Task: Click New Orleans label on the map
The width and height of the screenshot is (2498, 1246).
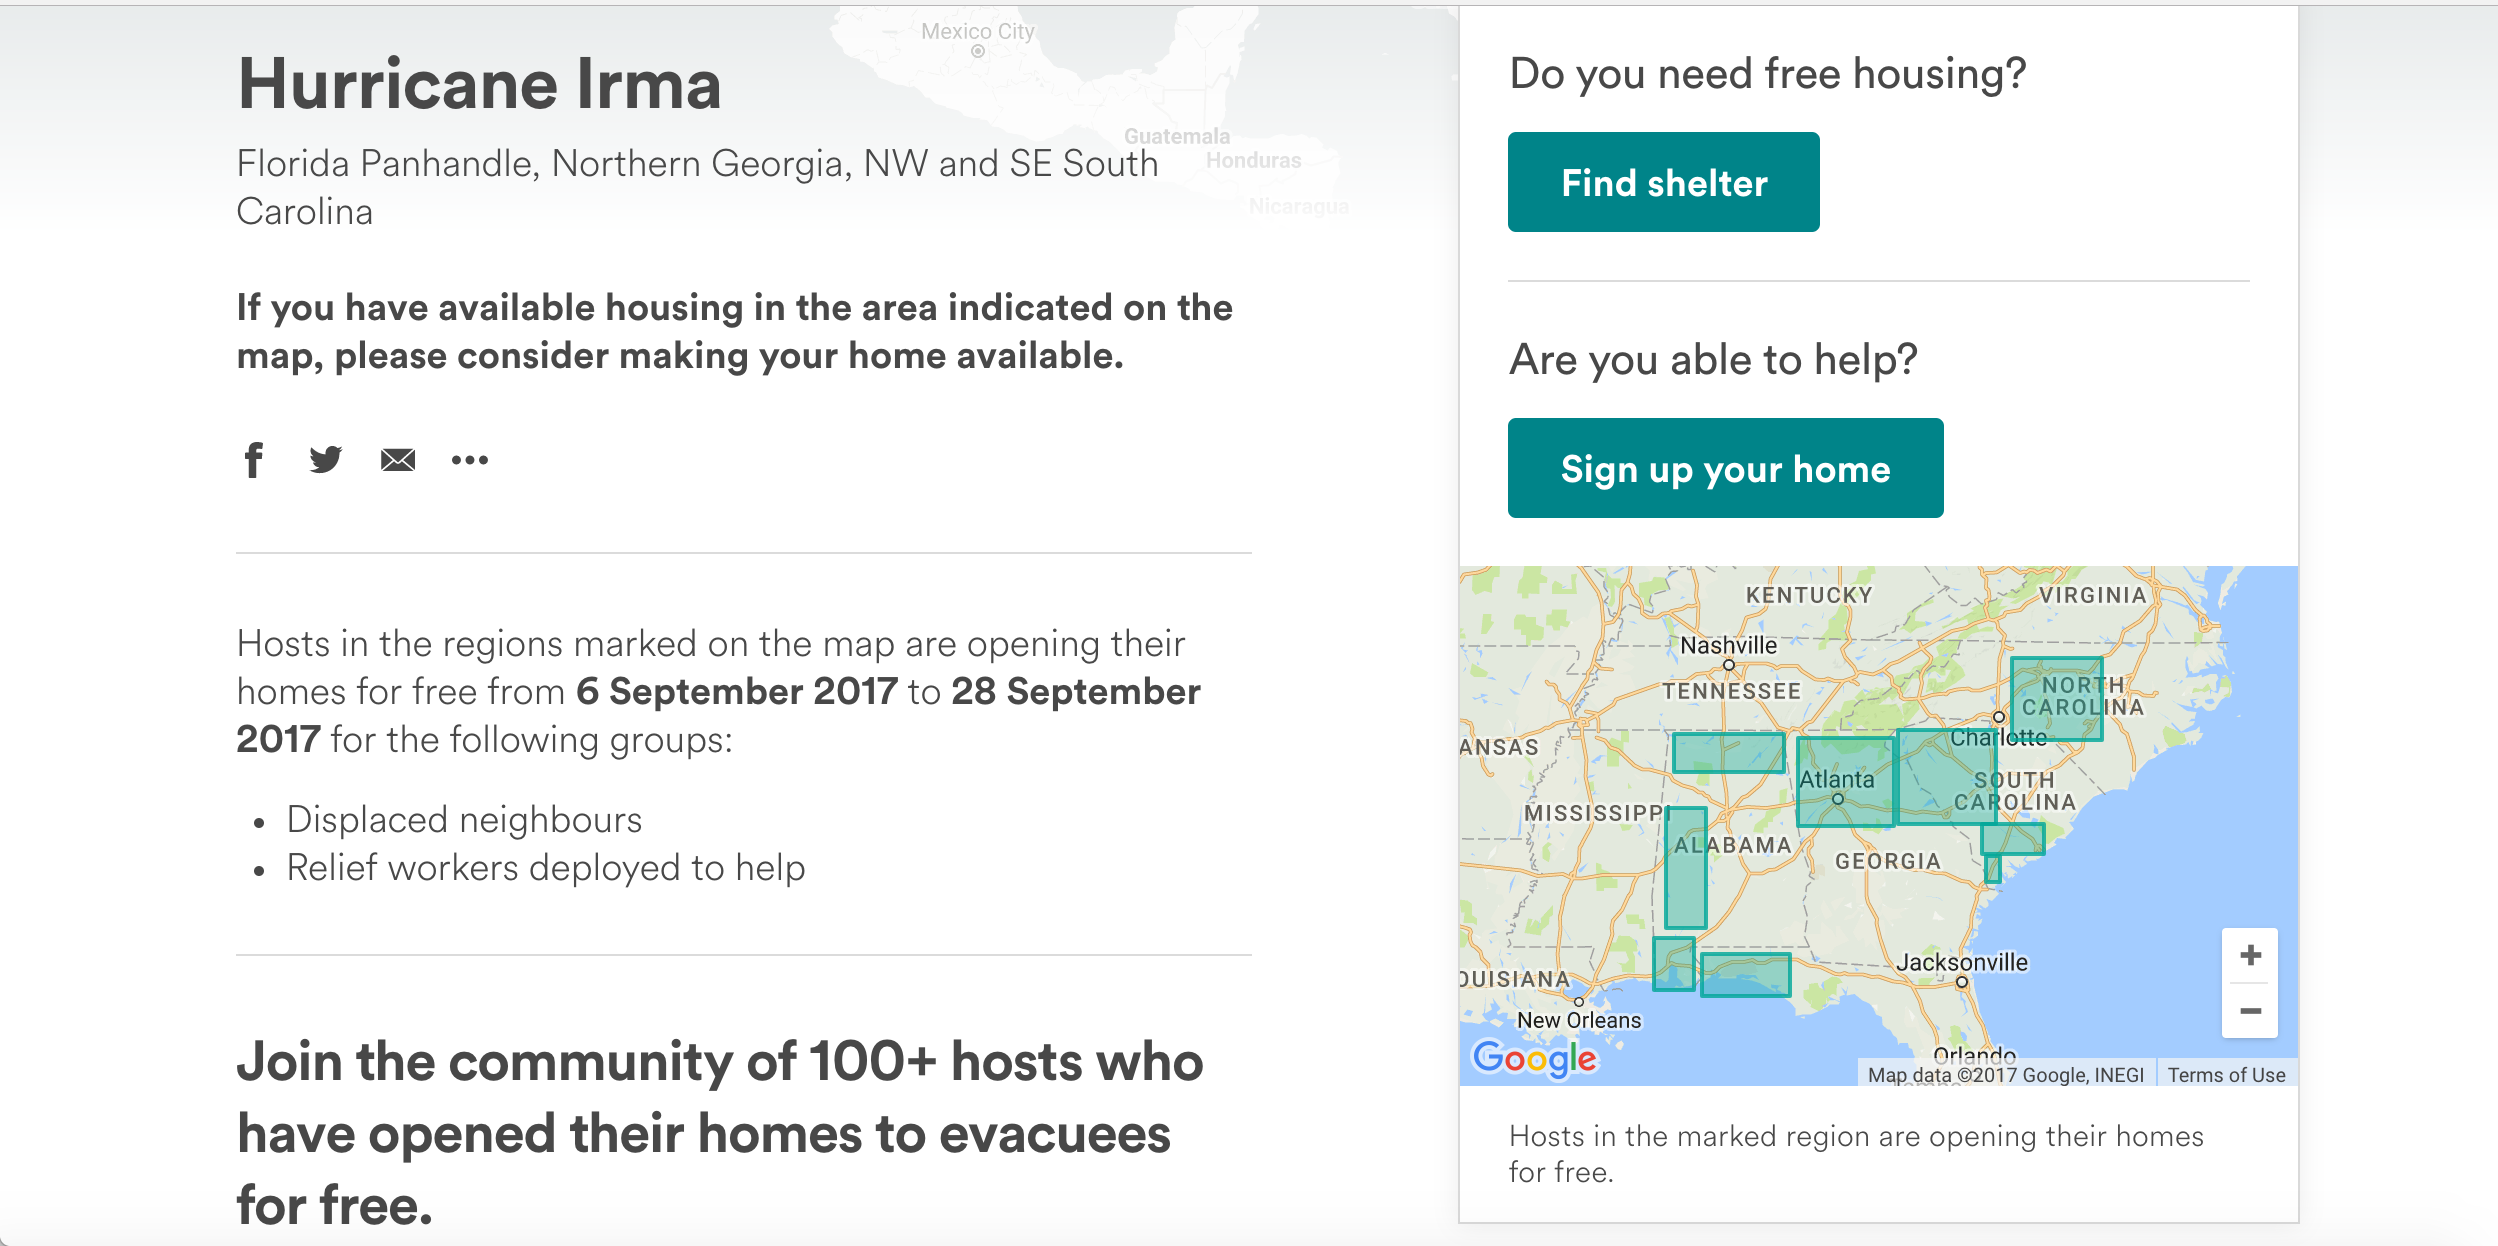Action: (1579, 1020)
